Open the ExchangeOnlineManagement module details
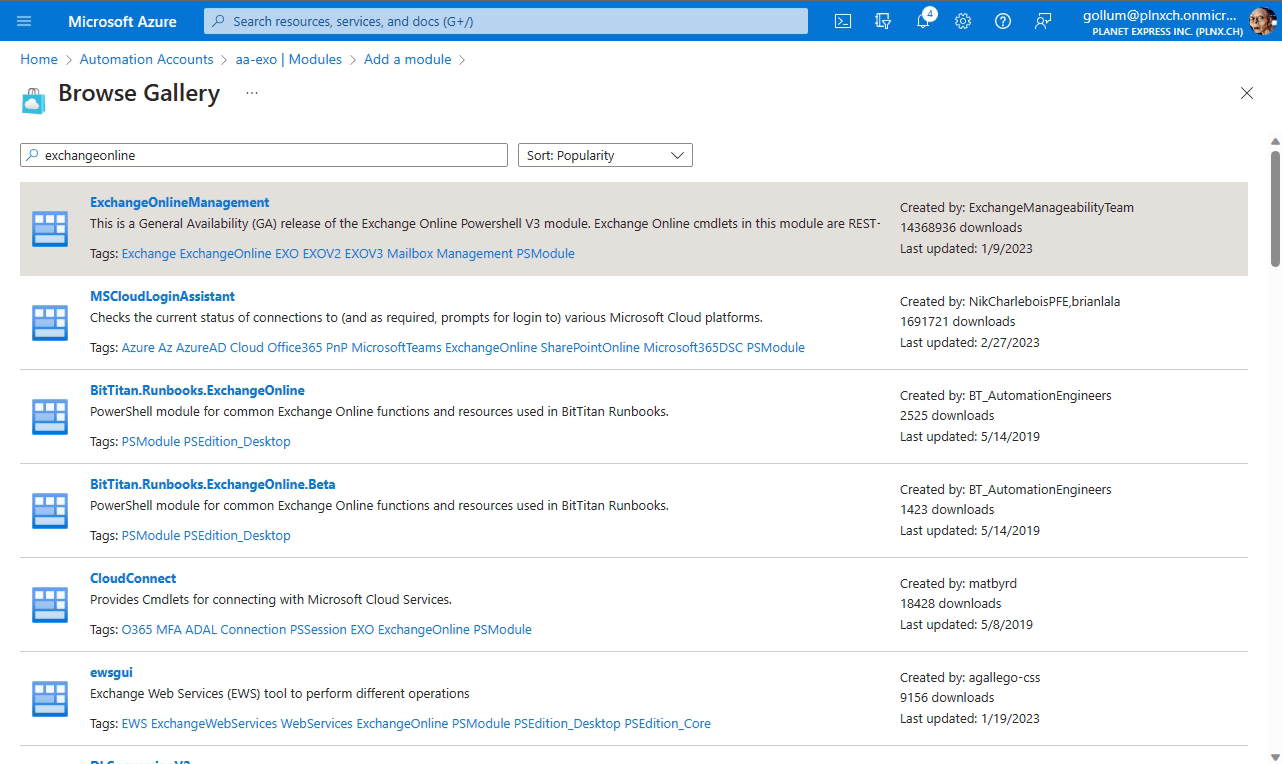The width and height of the screenshot is (1282, 764). tap(179, 202)
